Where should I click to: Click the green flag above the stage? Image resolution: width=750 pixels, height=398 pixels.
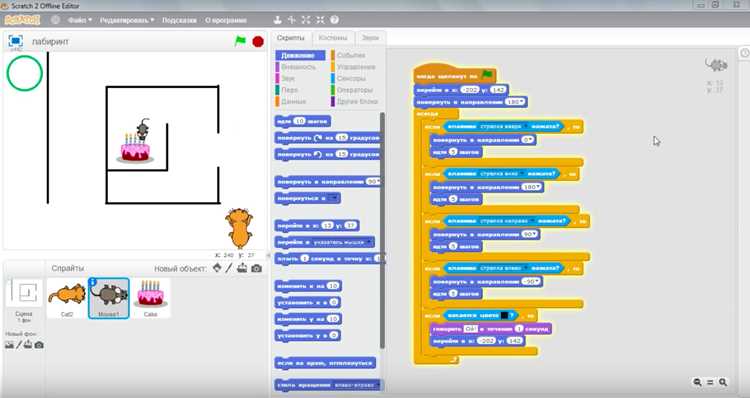pyautogui.click(x=240, y=41)
